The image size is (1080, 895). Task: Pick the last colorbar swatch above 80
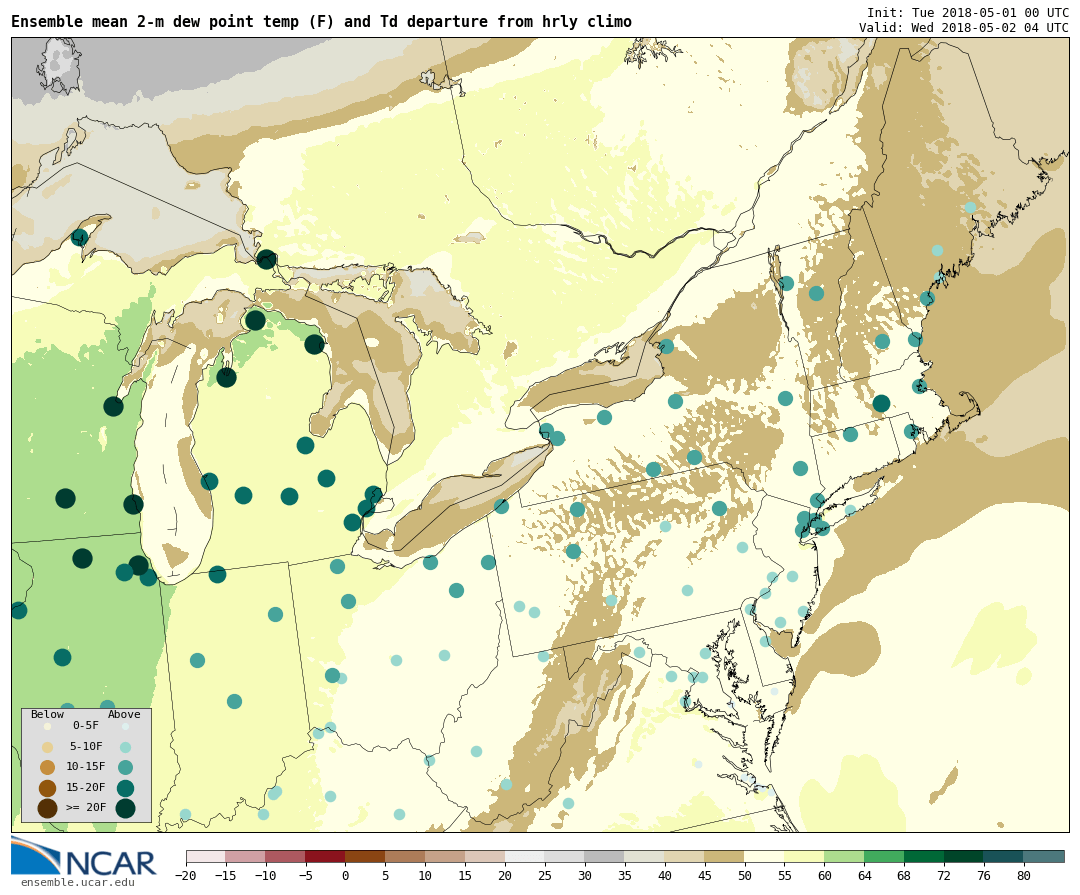pos(1044,856)
